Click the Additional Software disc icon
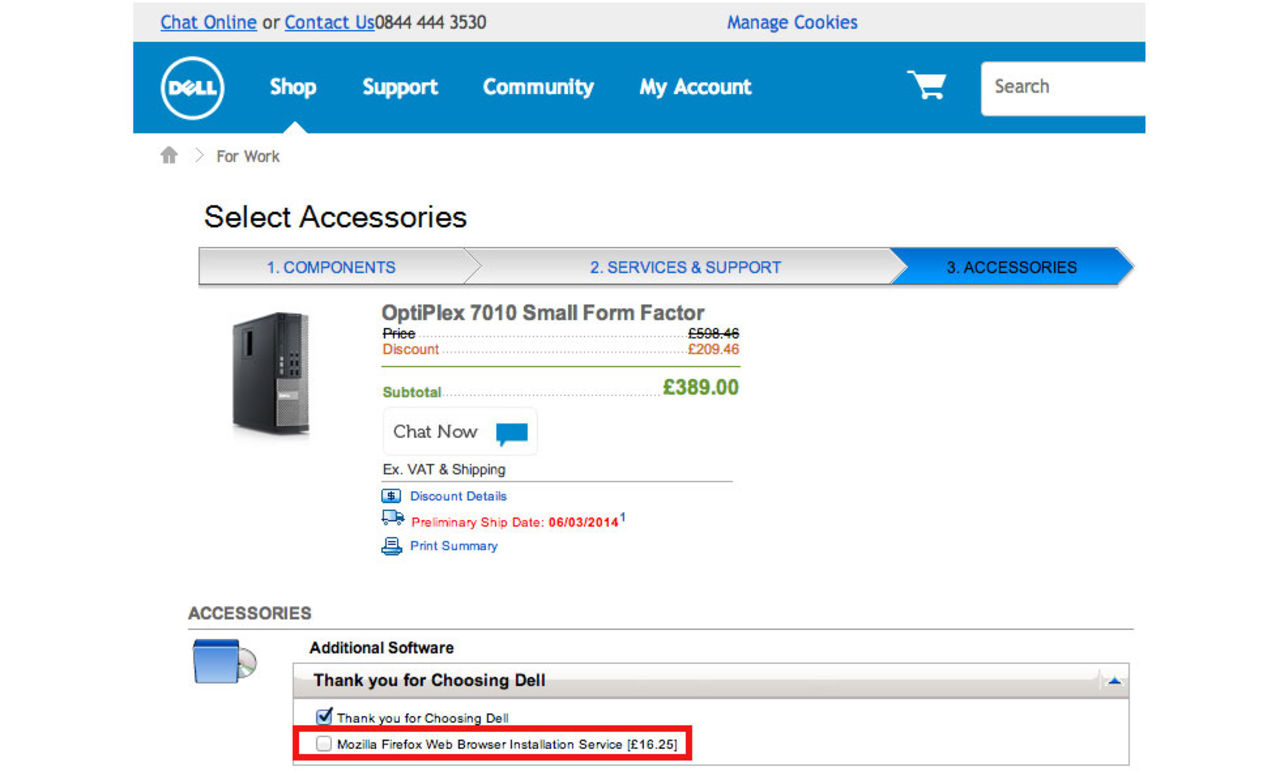The width and height of the screenshot is (1280, 771). tap(224, 661)
